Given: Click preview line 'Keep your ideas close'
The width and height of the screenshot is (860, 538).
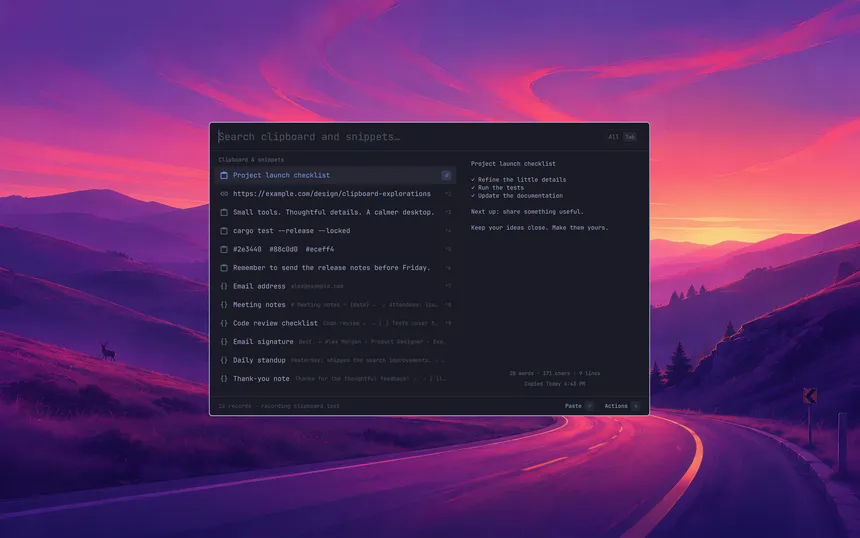Looking at the screenshot, I should [539, 227].
